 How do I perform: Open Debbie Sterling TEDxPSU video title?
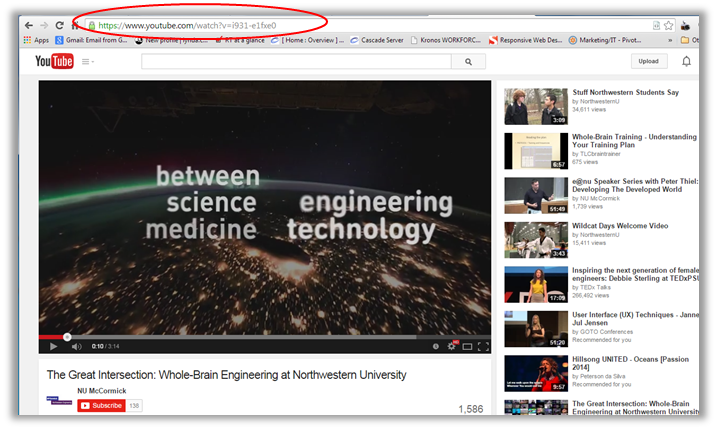pos(635,274)
